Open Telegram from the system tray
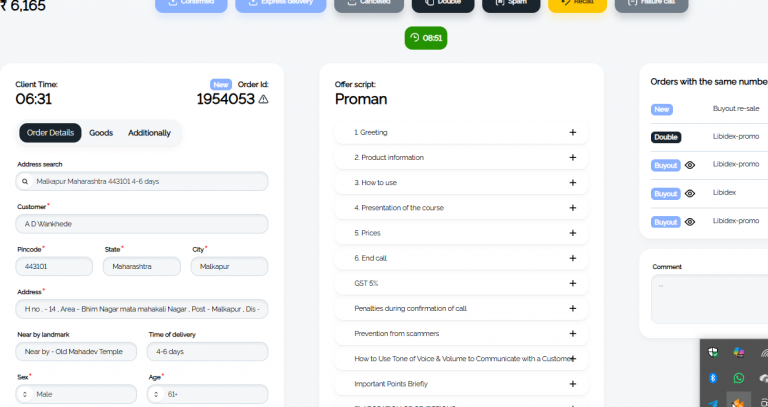 [x=713, y=404]
